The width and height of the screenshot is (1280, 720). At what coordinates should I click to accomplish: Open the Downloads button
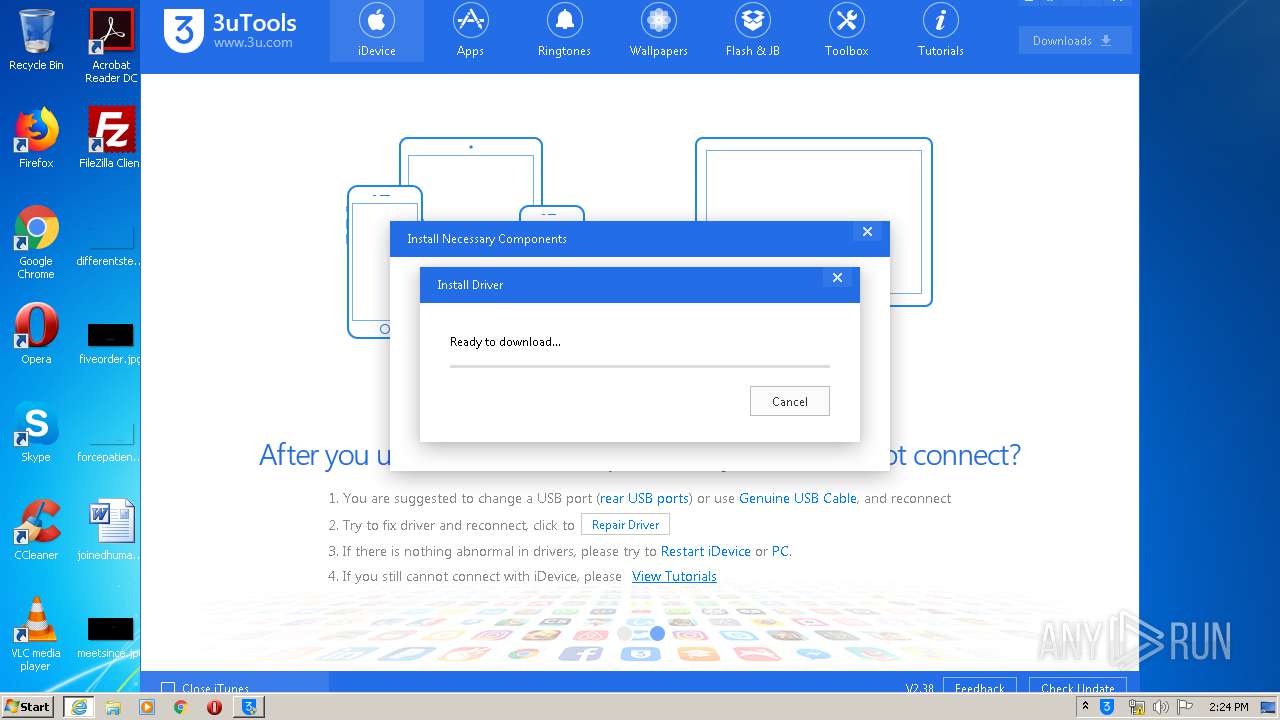click(x=1075, y=40)
